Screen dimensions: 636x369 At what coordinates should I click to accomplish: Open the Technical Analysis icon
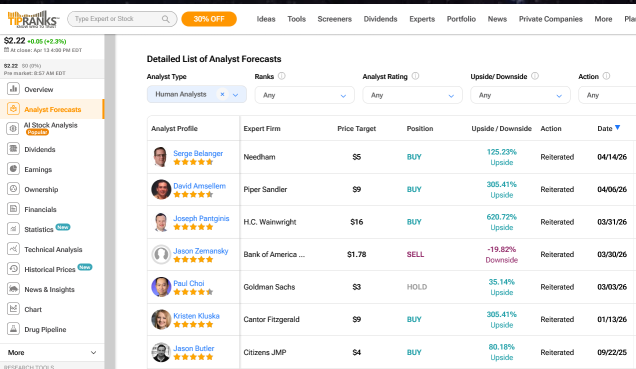13,249
